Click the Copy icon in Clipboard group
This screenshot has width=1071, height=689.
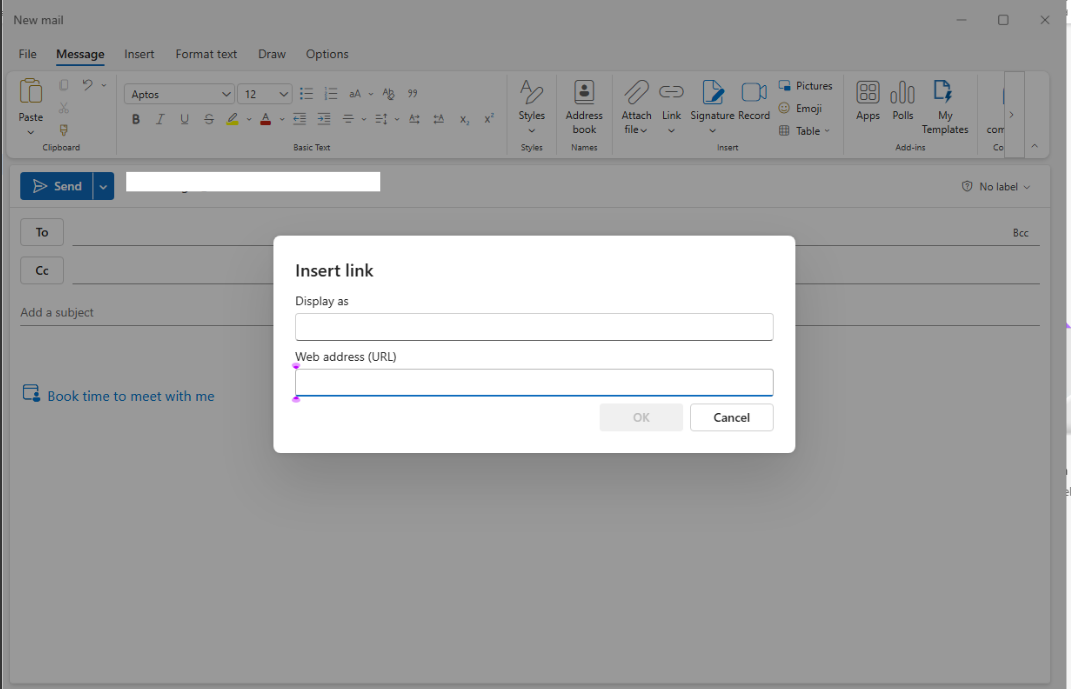[x=64, y=85]
